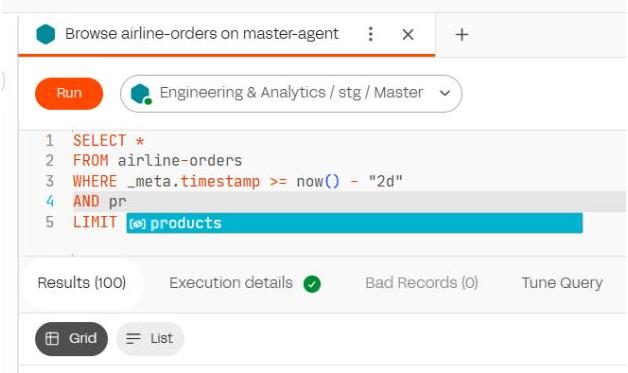
Task: Close the Browse airline-orders tab
Action: click(408, 34)
